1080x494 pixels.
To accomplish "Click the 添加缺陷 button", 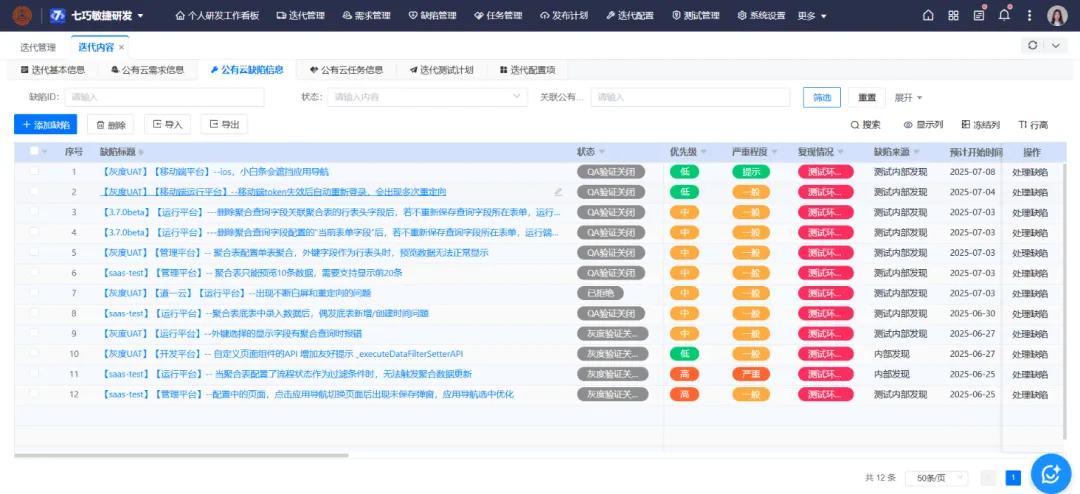I will (46, 124).
